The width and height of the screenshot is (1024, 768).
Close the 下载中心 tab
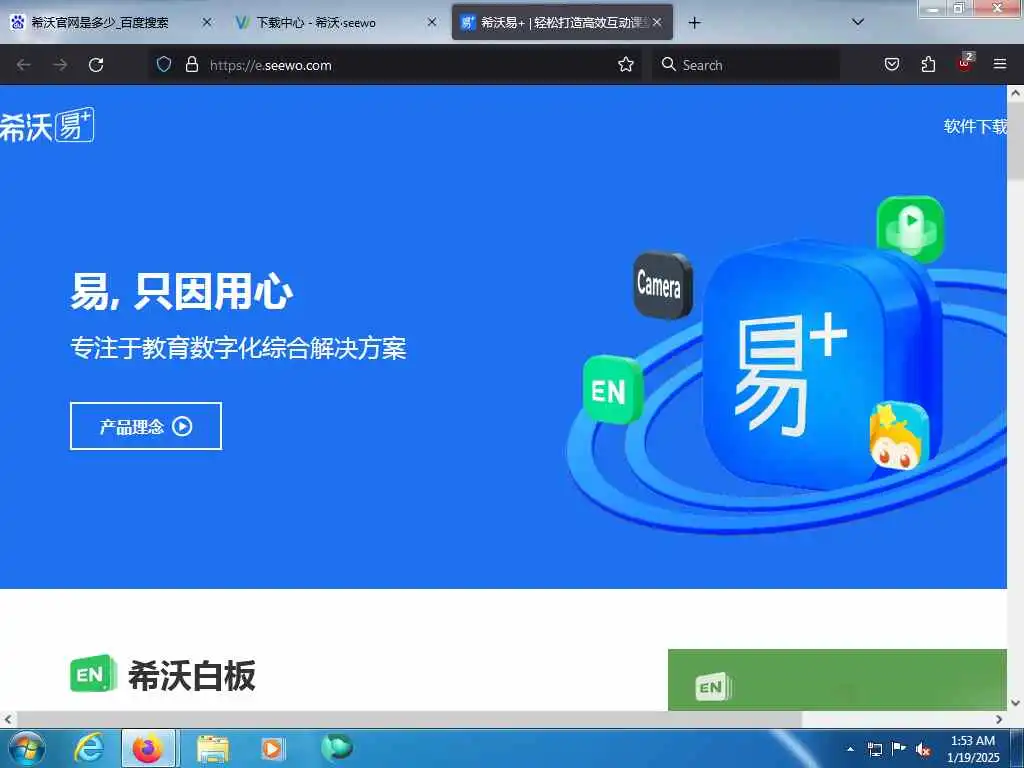[432, 22]
